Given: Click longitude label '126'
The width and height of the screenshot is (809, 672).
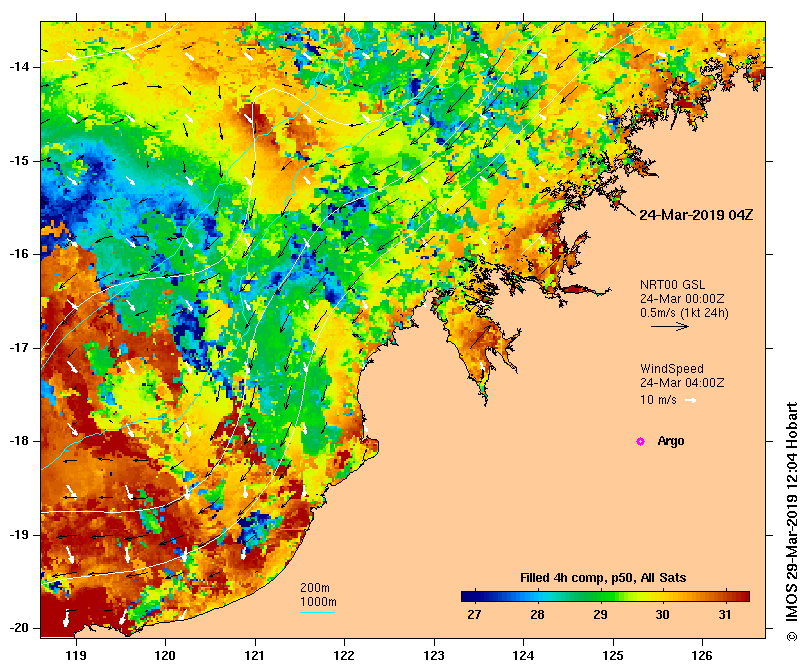Looking at the screenshot, I should click(x=702, y=656).
